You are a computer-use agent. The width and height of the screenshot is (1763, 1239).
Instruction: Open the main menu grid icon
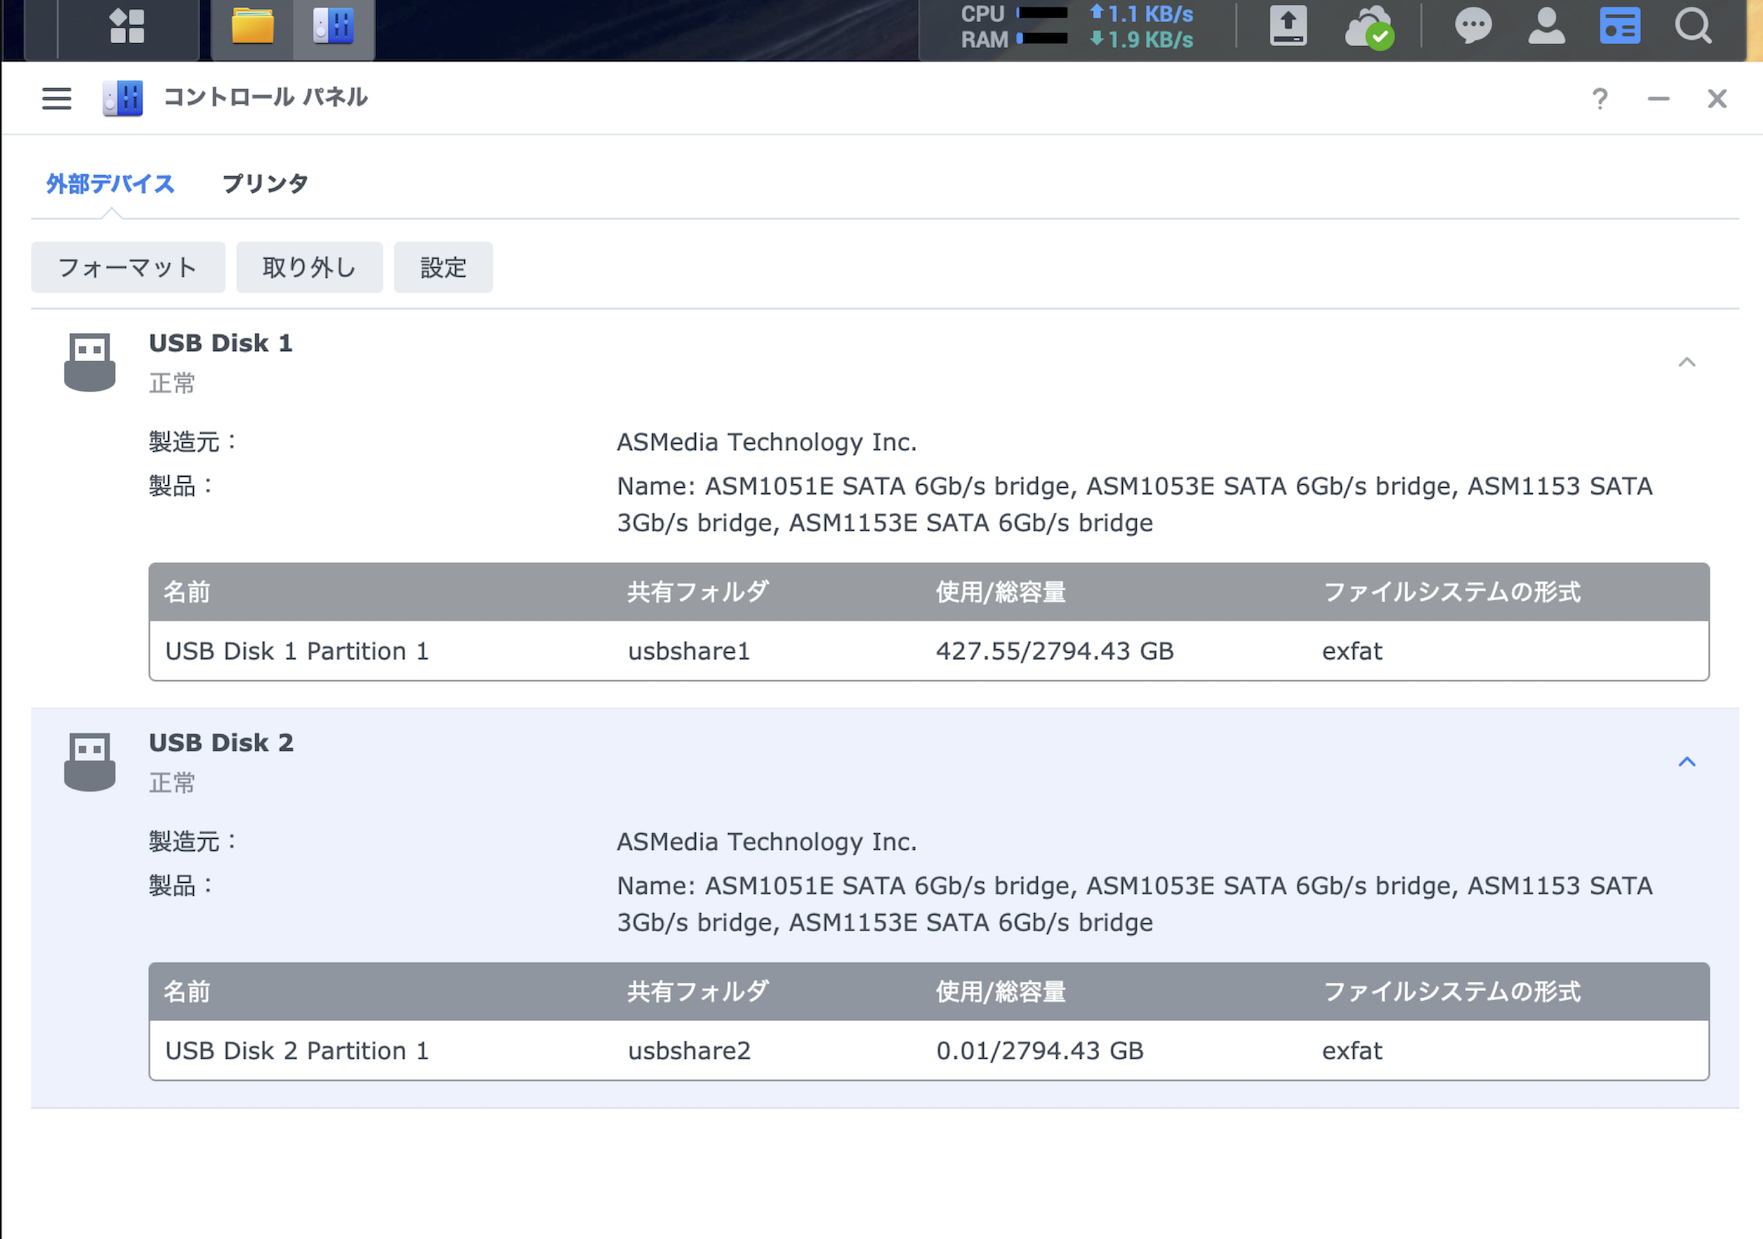tap(127, 27)
